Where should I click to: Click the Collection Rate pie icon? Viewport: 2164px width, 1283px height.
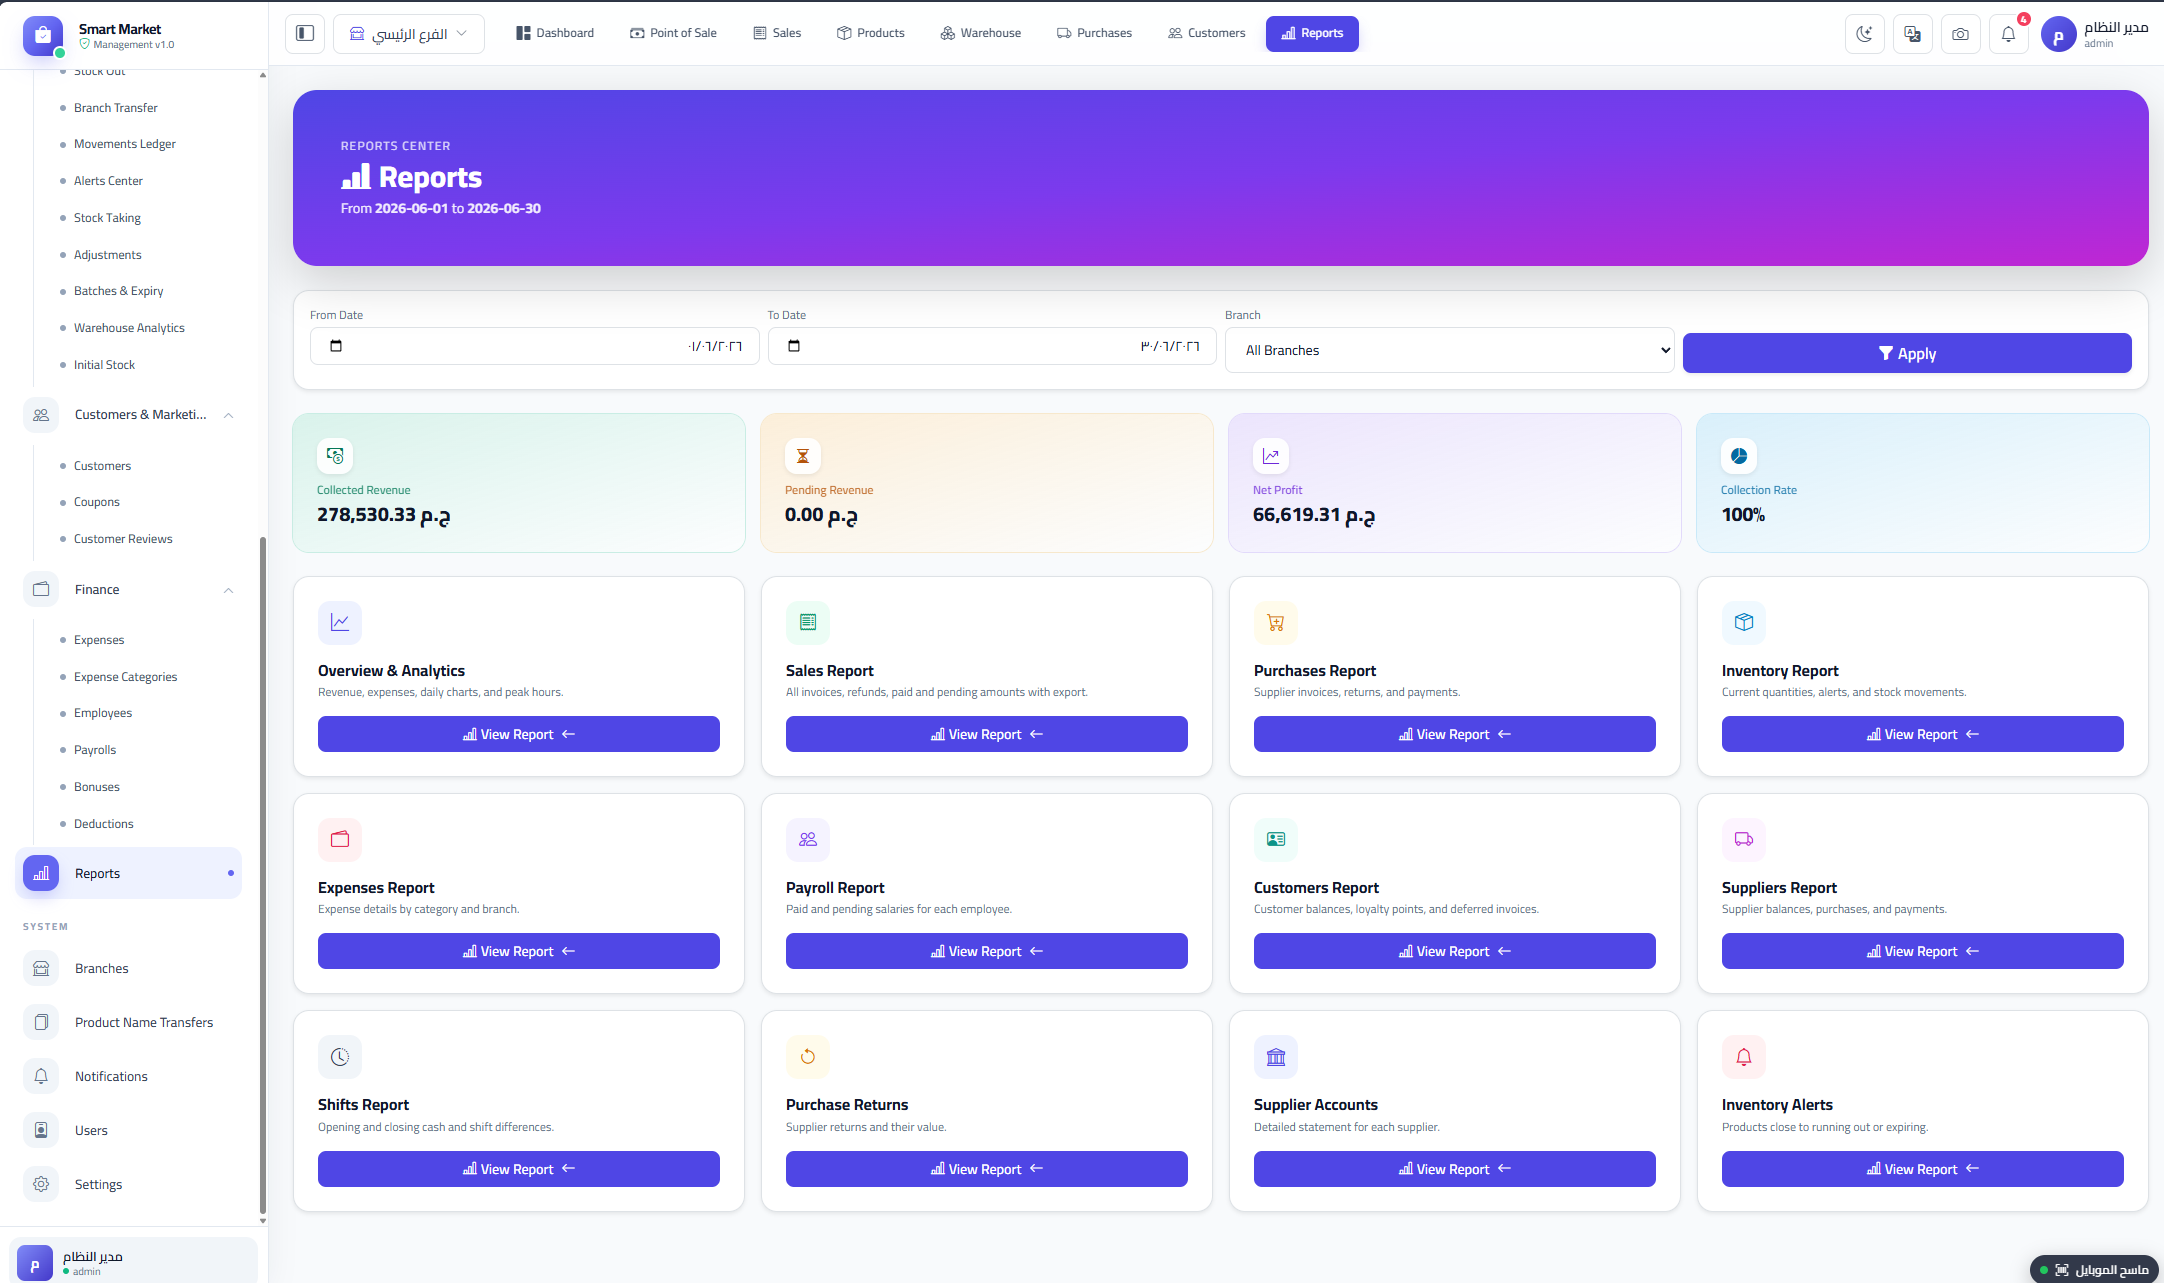click(1739, 456)
